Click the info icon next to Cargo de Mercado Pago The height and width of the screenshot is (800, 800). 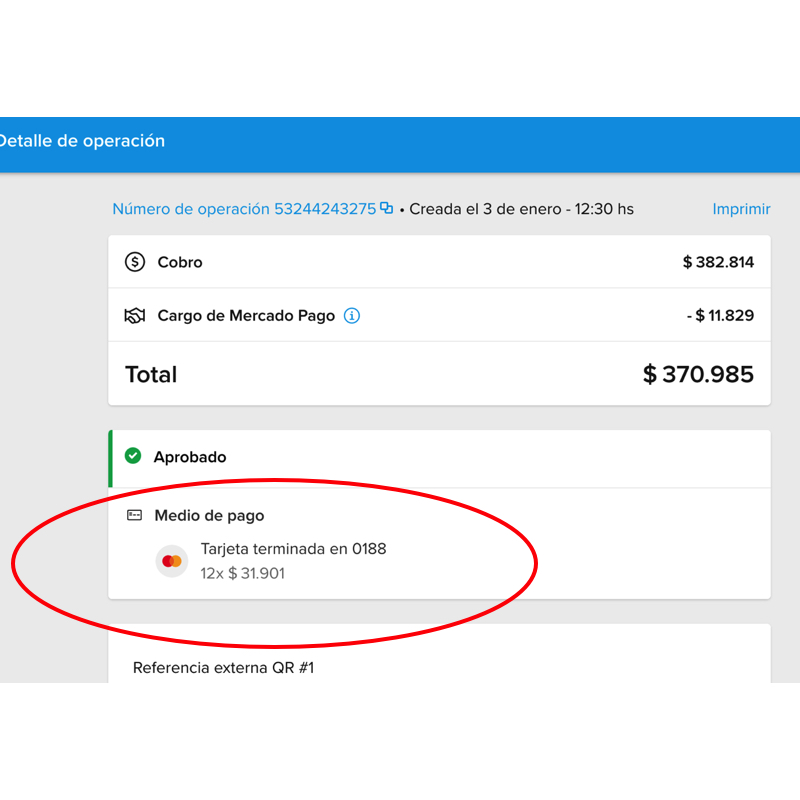click(x=352, y=316)
